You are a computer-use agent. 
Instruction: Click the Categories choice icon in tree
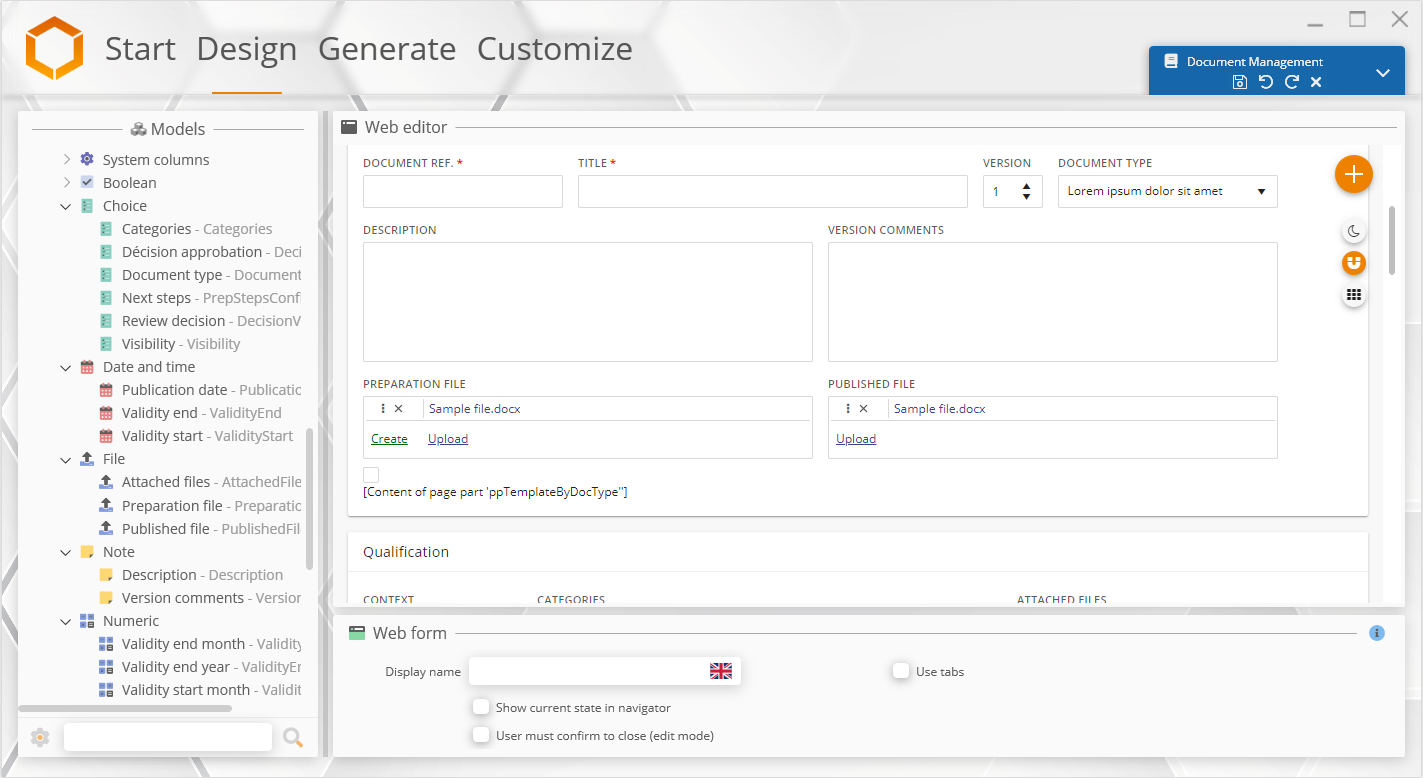click(107, 229)
